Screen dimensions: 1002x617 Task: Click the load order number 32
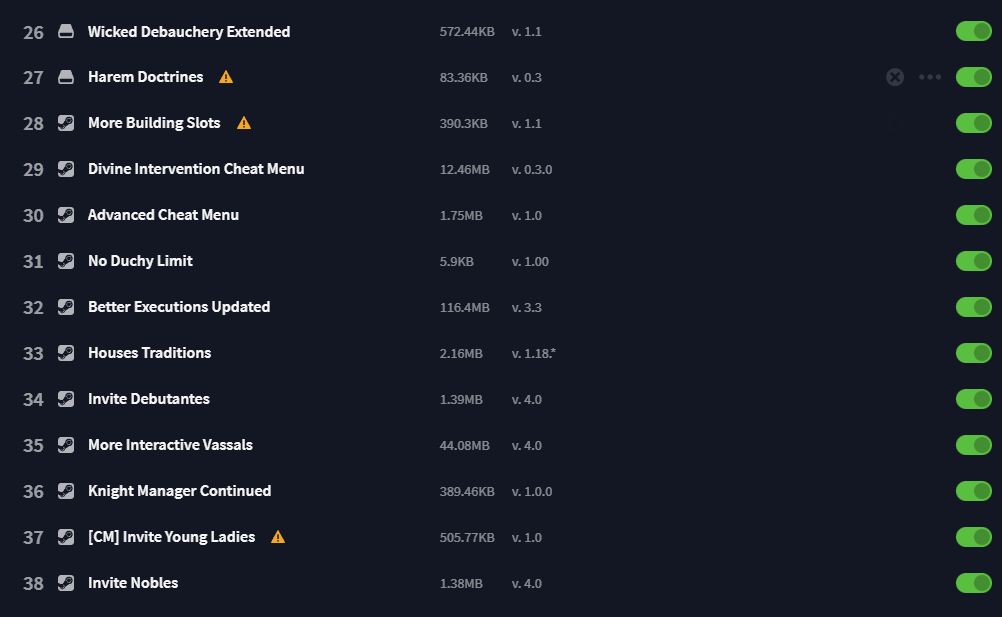(33, 308)
